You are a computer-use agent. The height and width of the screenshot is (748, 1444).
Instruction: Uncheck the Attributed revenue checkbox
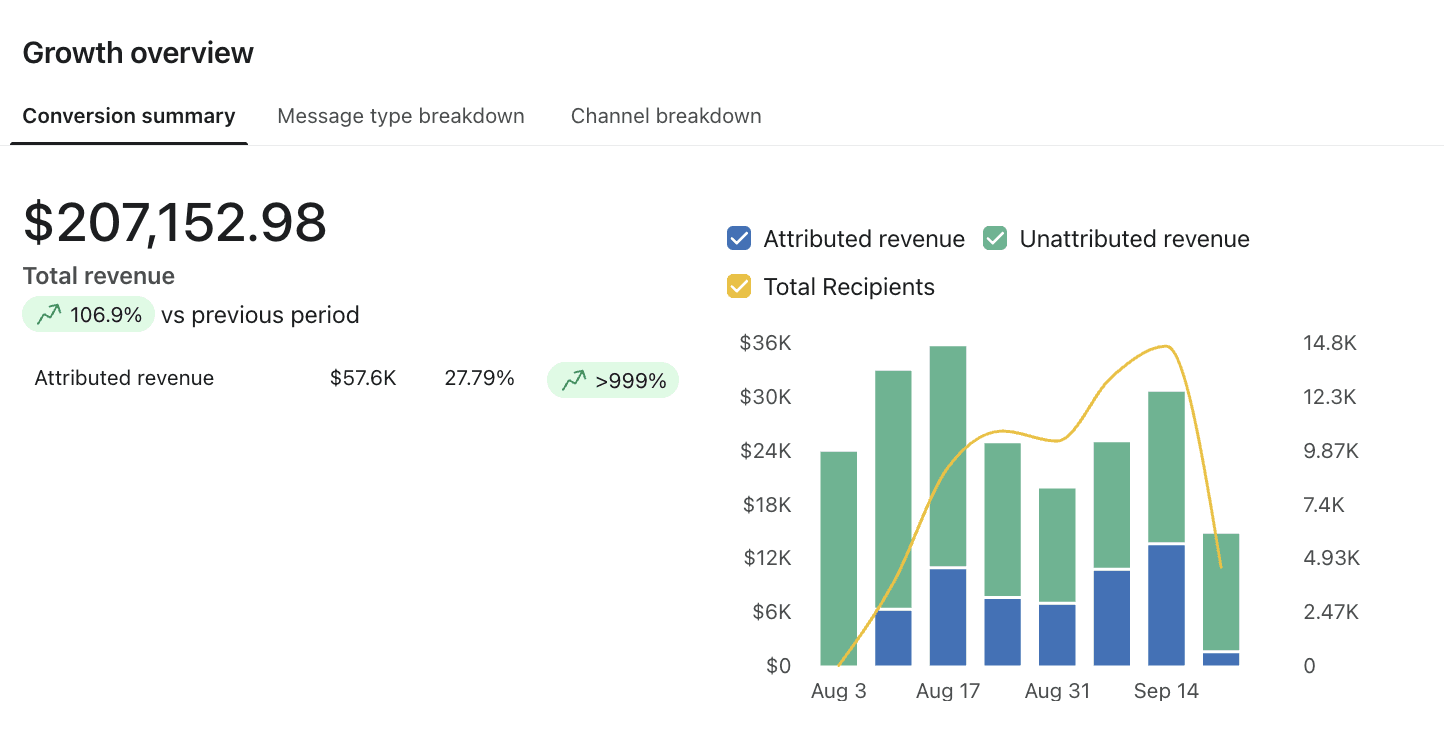coord(739,239)
